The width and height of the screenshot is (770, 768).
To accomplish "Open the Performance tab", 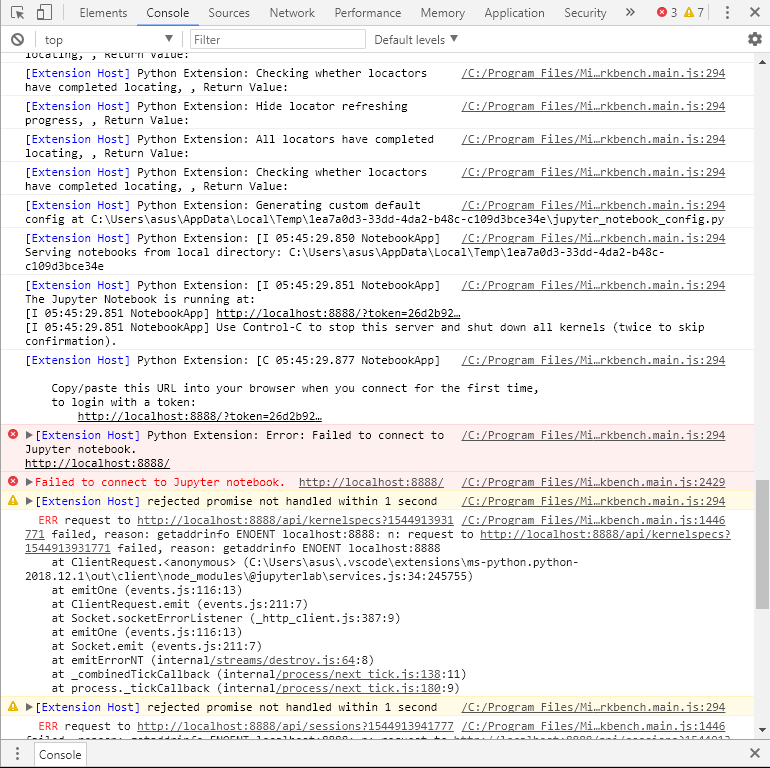I will tap(368, 13).
